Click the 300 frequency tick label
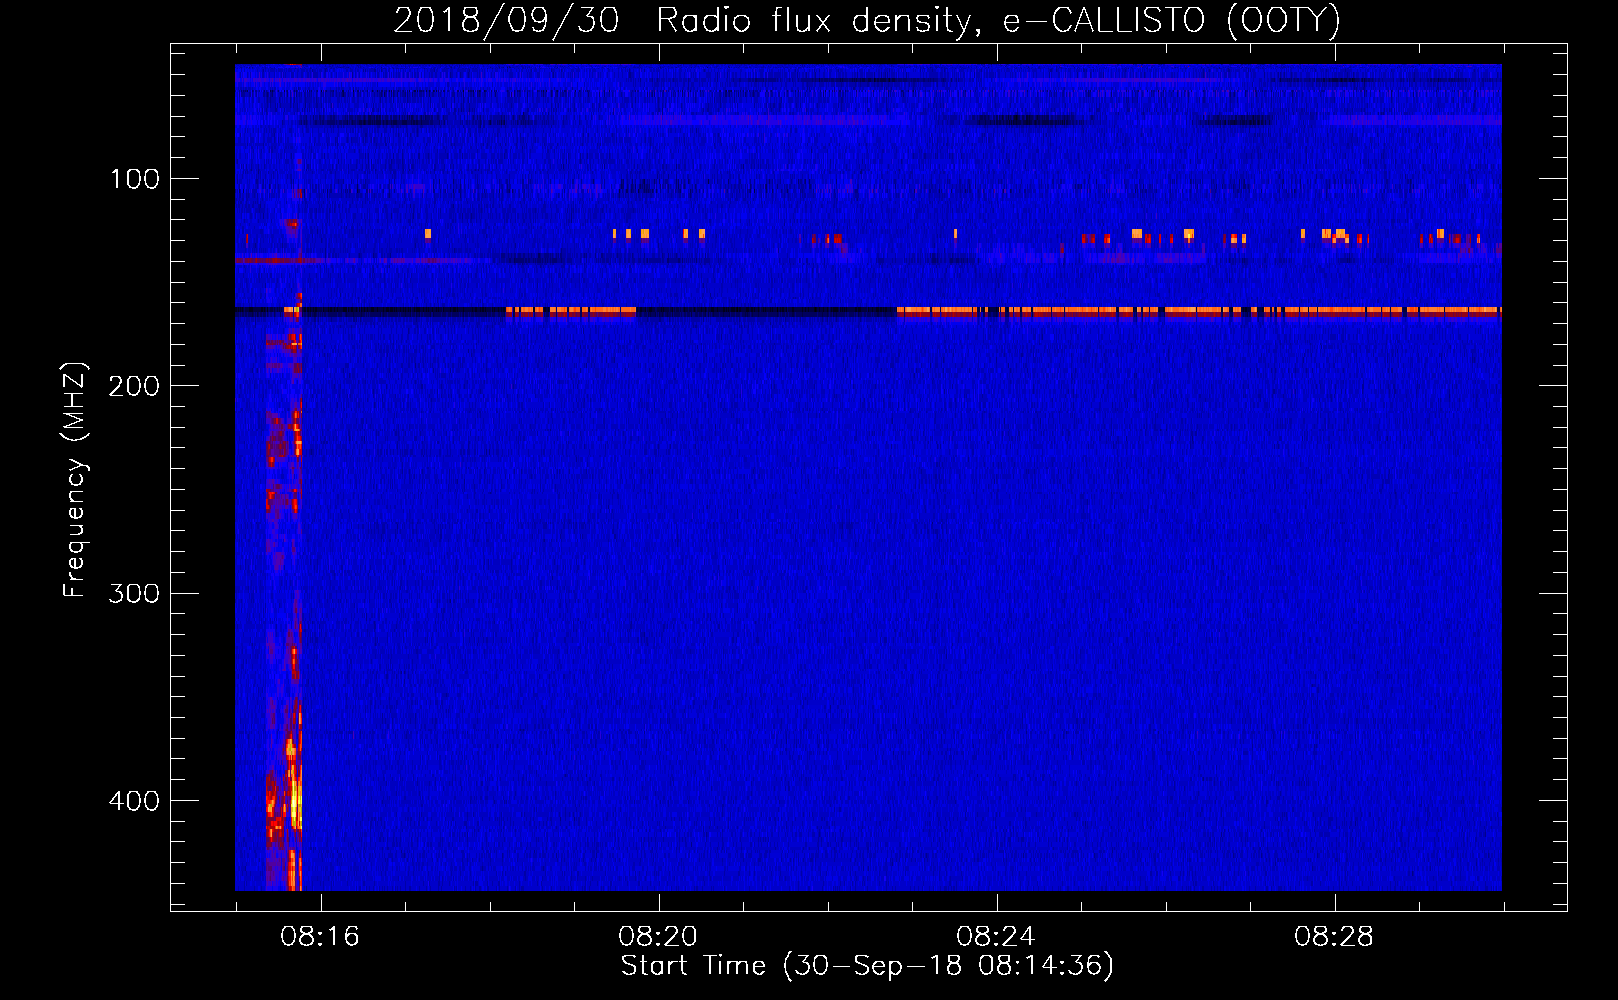Viewport: 1618px width, 1000px height. tap(134, 594)
